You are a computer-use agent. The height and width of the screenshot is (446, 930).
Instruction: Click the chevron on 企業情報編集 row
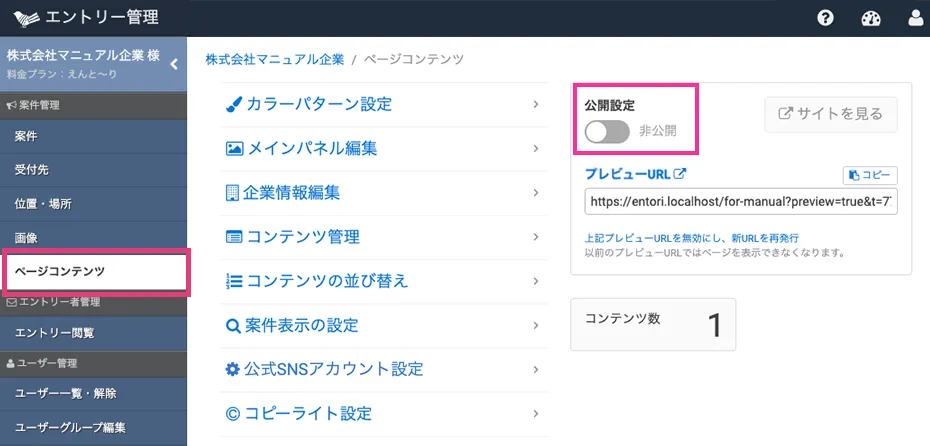click(536, 193)
